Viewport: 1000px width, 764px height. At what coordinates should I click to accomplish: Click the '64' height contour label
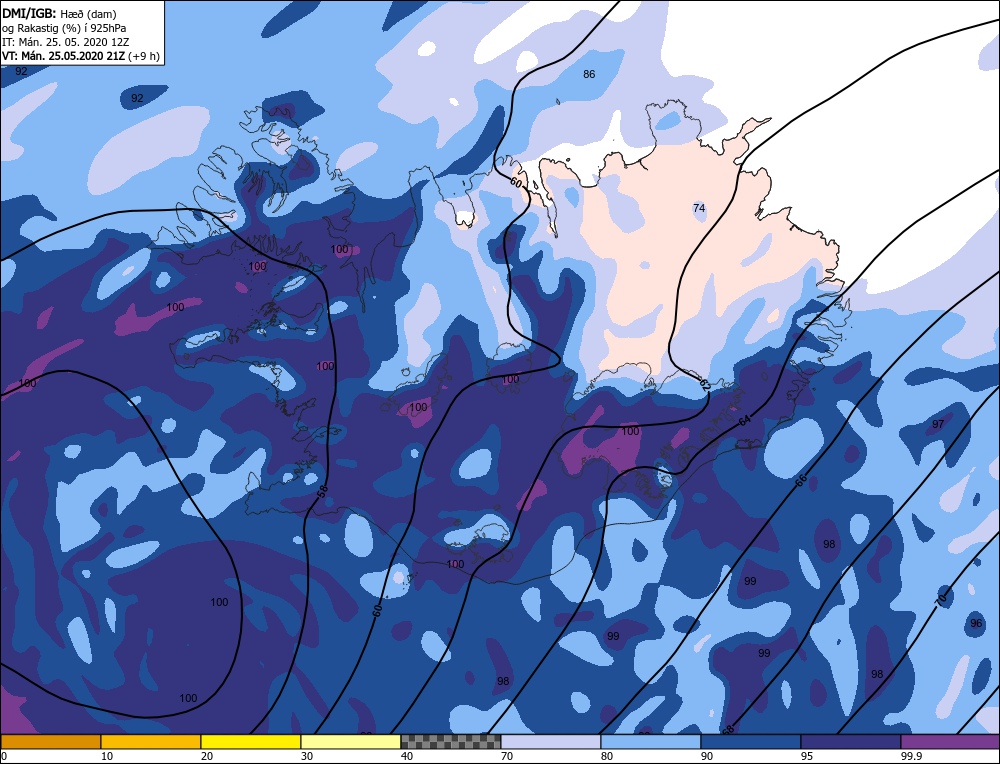click(x=745, y=421)
